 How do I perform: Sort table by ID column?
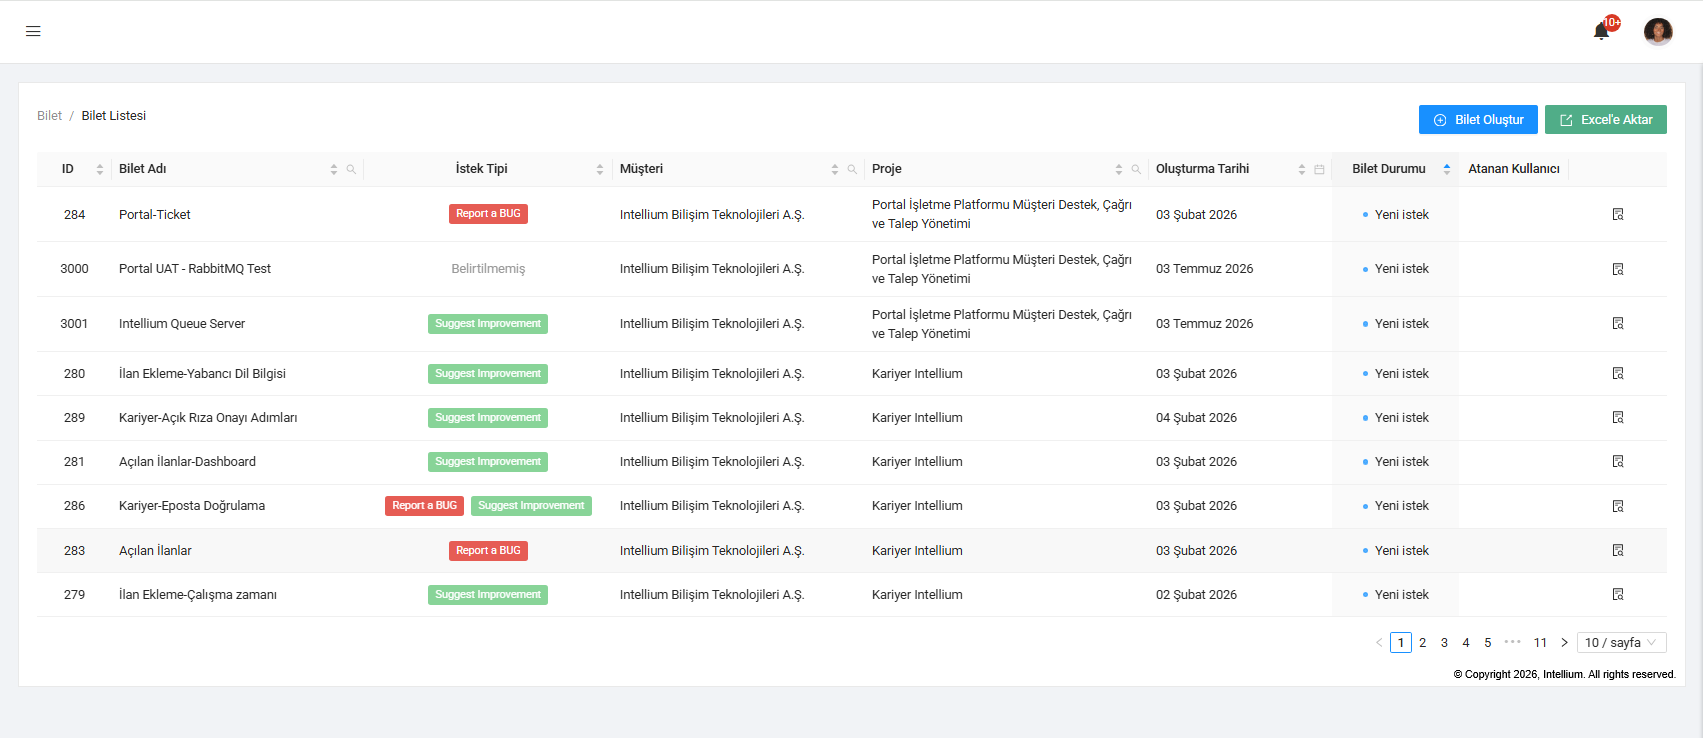pyautogui.click(x=100, y=169)
